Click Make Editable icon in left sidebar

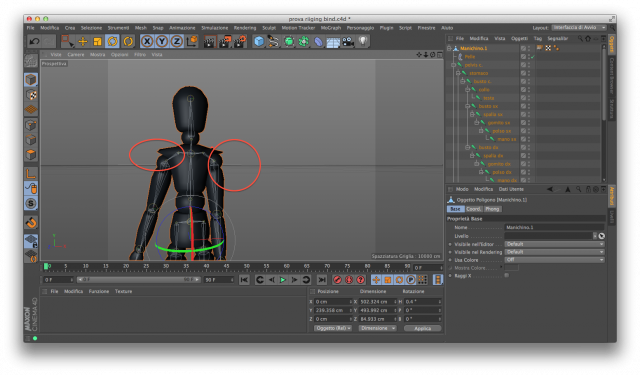[x=31, y=60]
